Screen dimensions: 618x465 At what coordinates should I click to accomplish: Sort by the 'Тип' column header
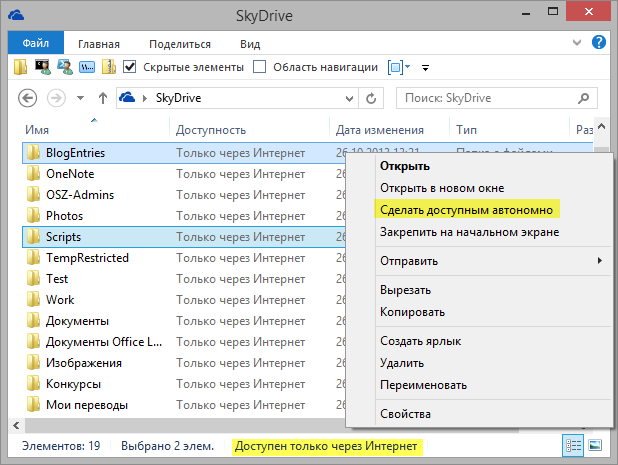point(510,129)
